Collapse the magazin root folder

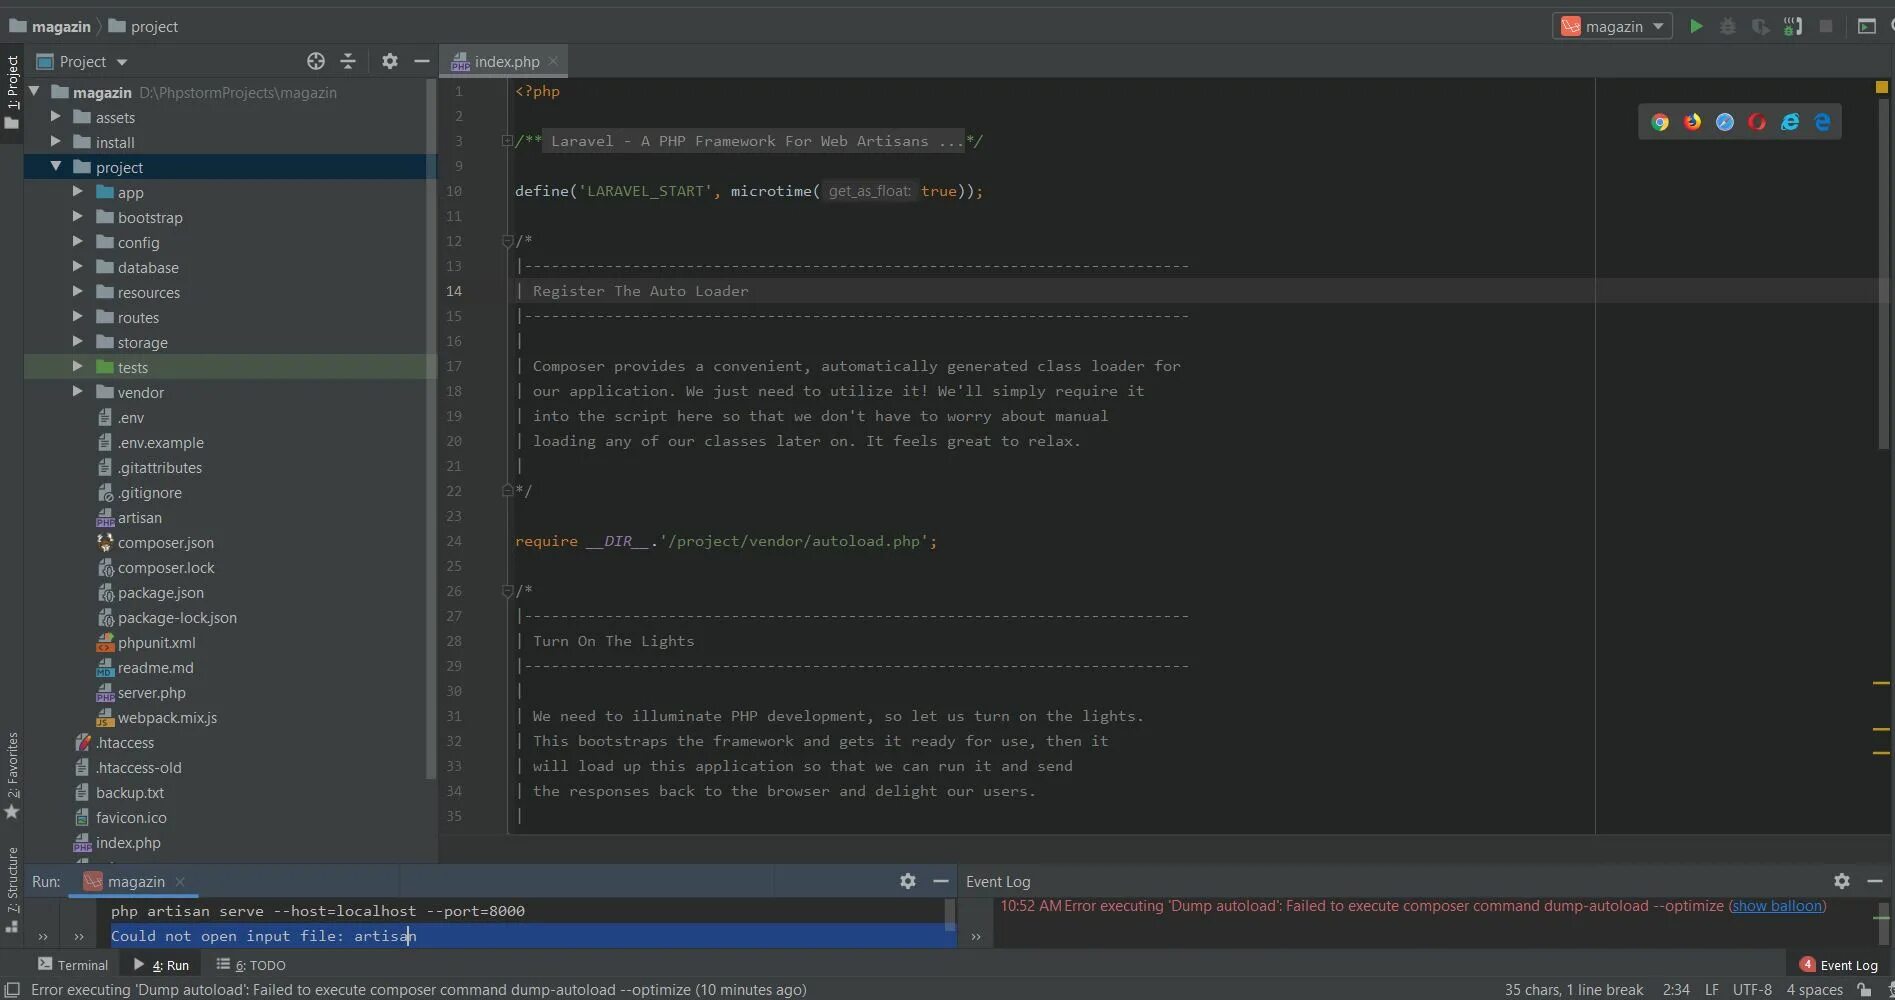[35, 92]
